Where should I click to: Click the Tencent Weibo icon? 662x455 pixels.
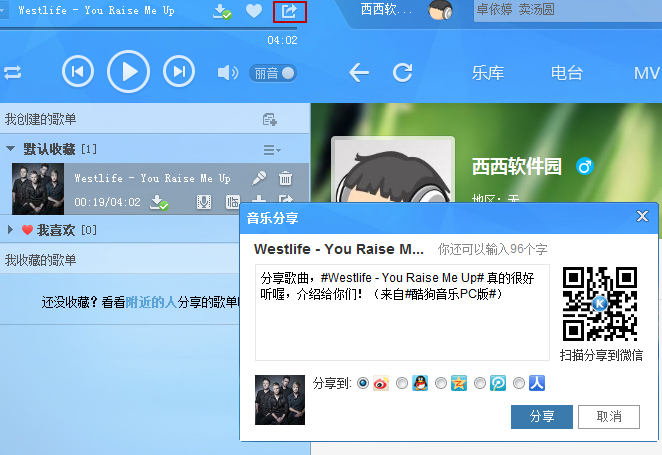click(498, 383)
